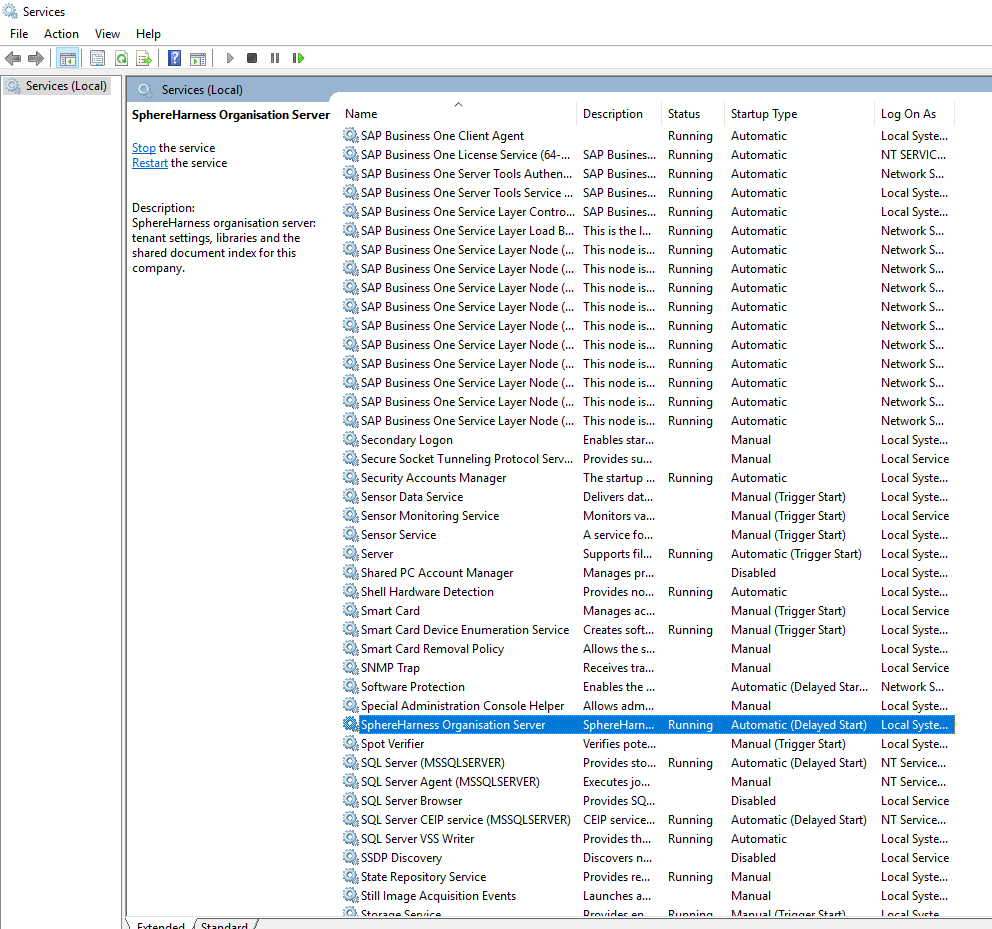The width and height of the screenshot is (992, 929).
Task: Click the Stop Service square icon
Action: (252, 58)
